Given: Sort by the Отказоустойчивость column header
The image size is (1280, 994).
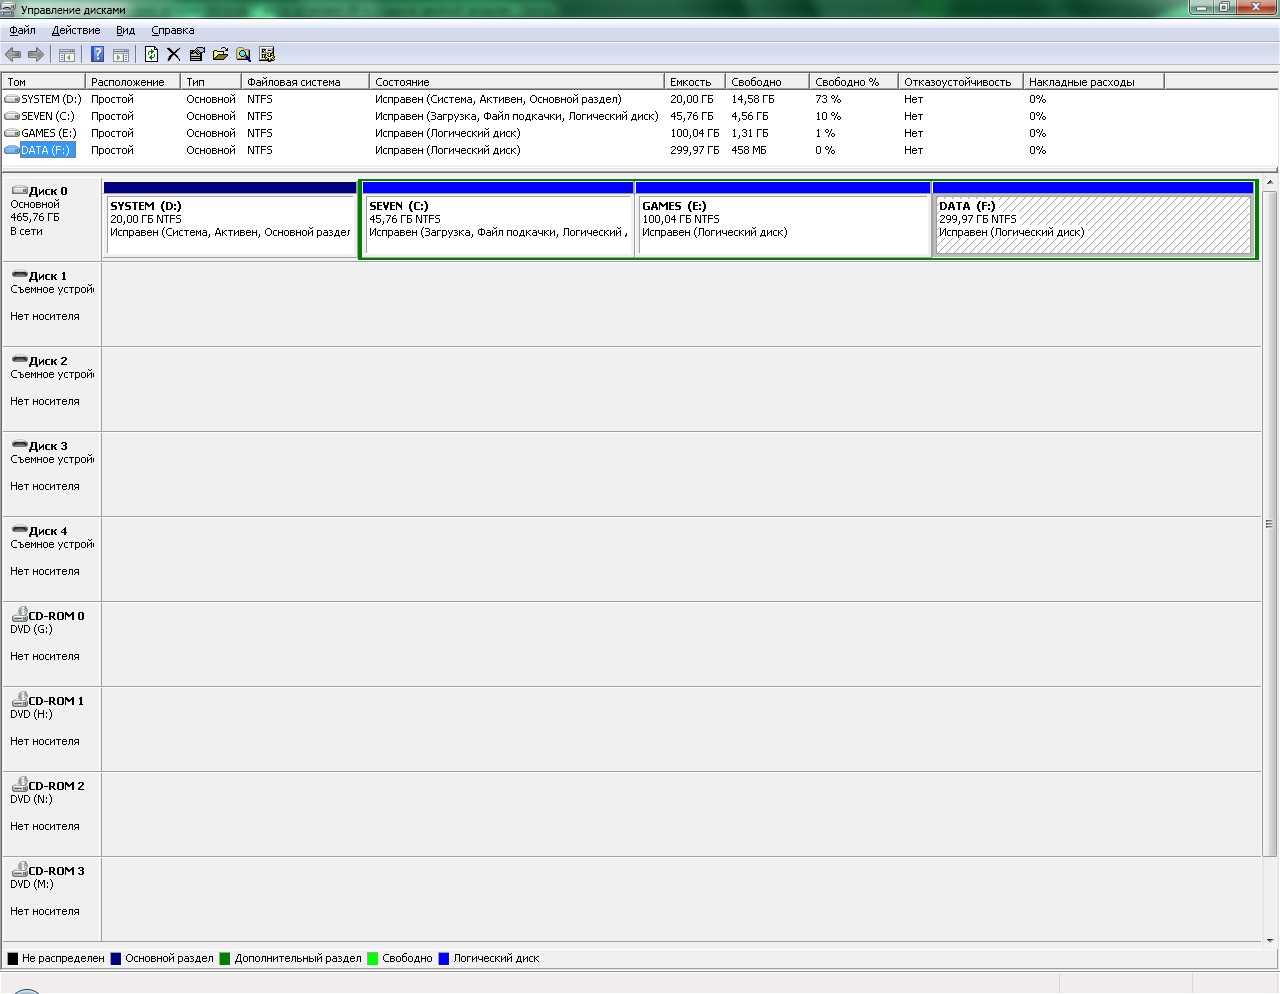Looking at the screenshot, I should click(960, 82).
